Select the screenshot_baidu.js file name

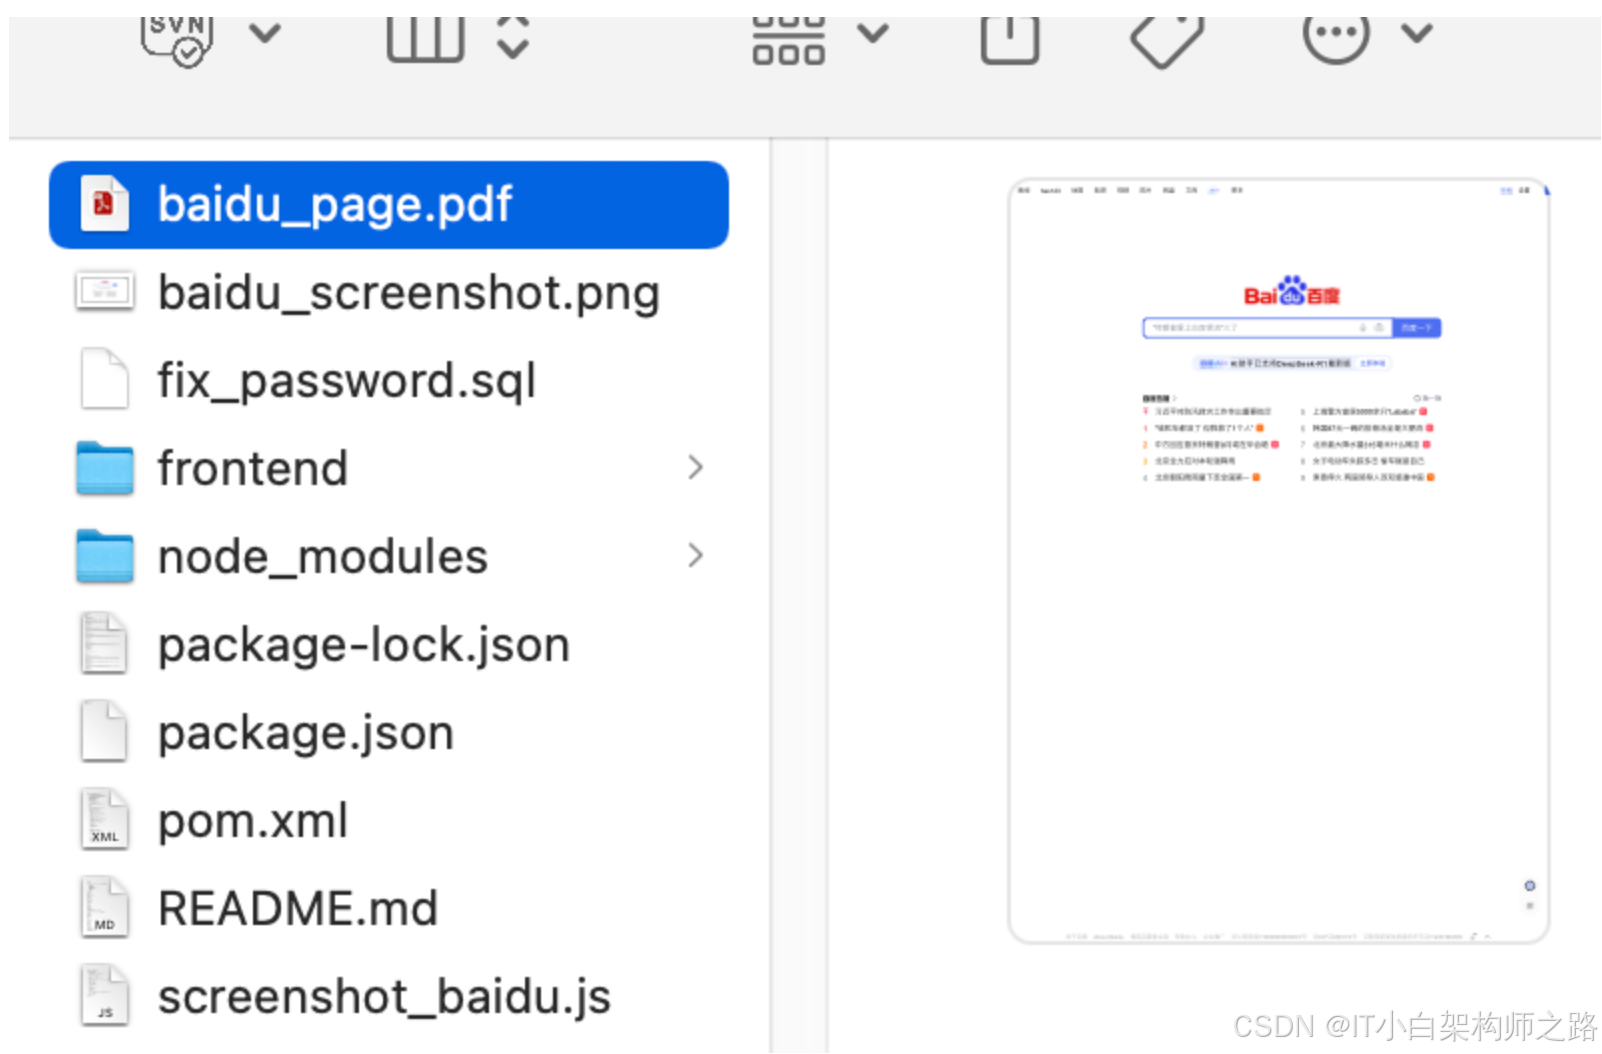point(385,997)
